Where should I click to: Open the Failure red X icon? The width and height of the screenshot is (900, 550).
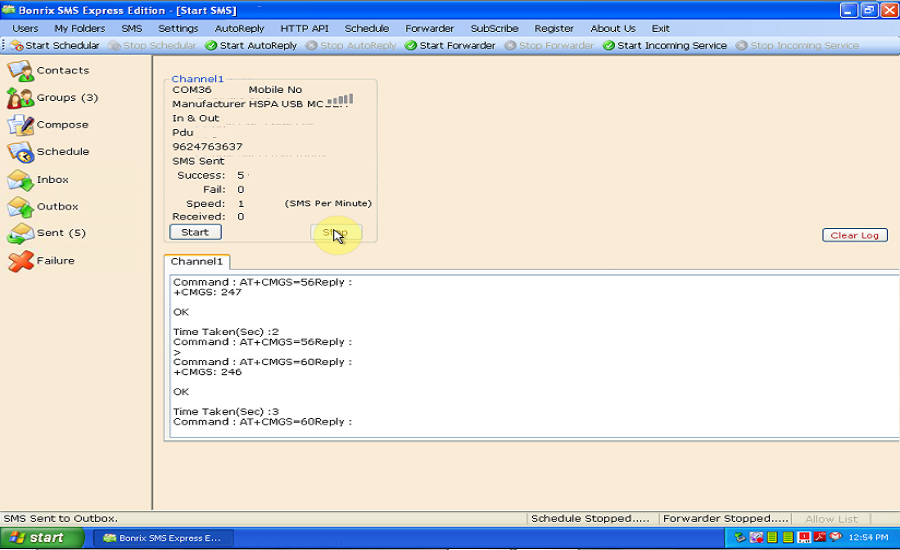21,261
